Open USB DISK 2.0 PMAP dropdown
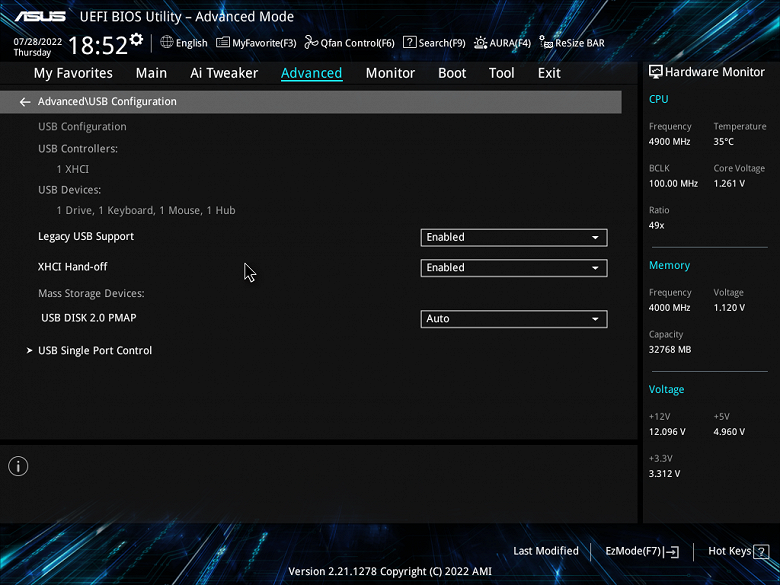This screenshot has width=780, height=585. point(514,319)
